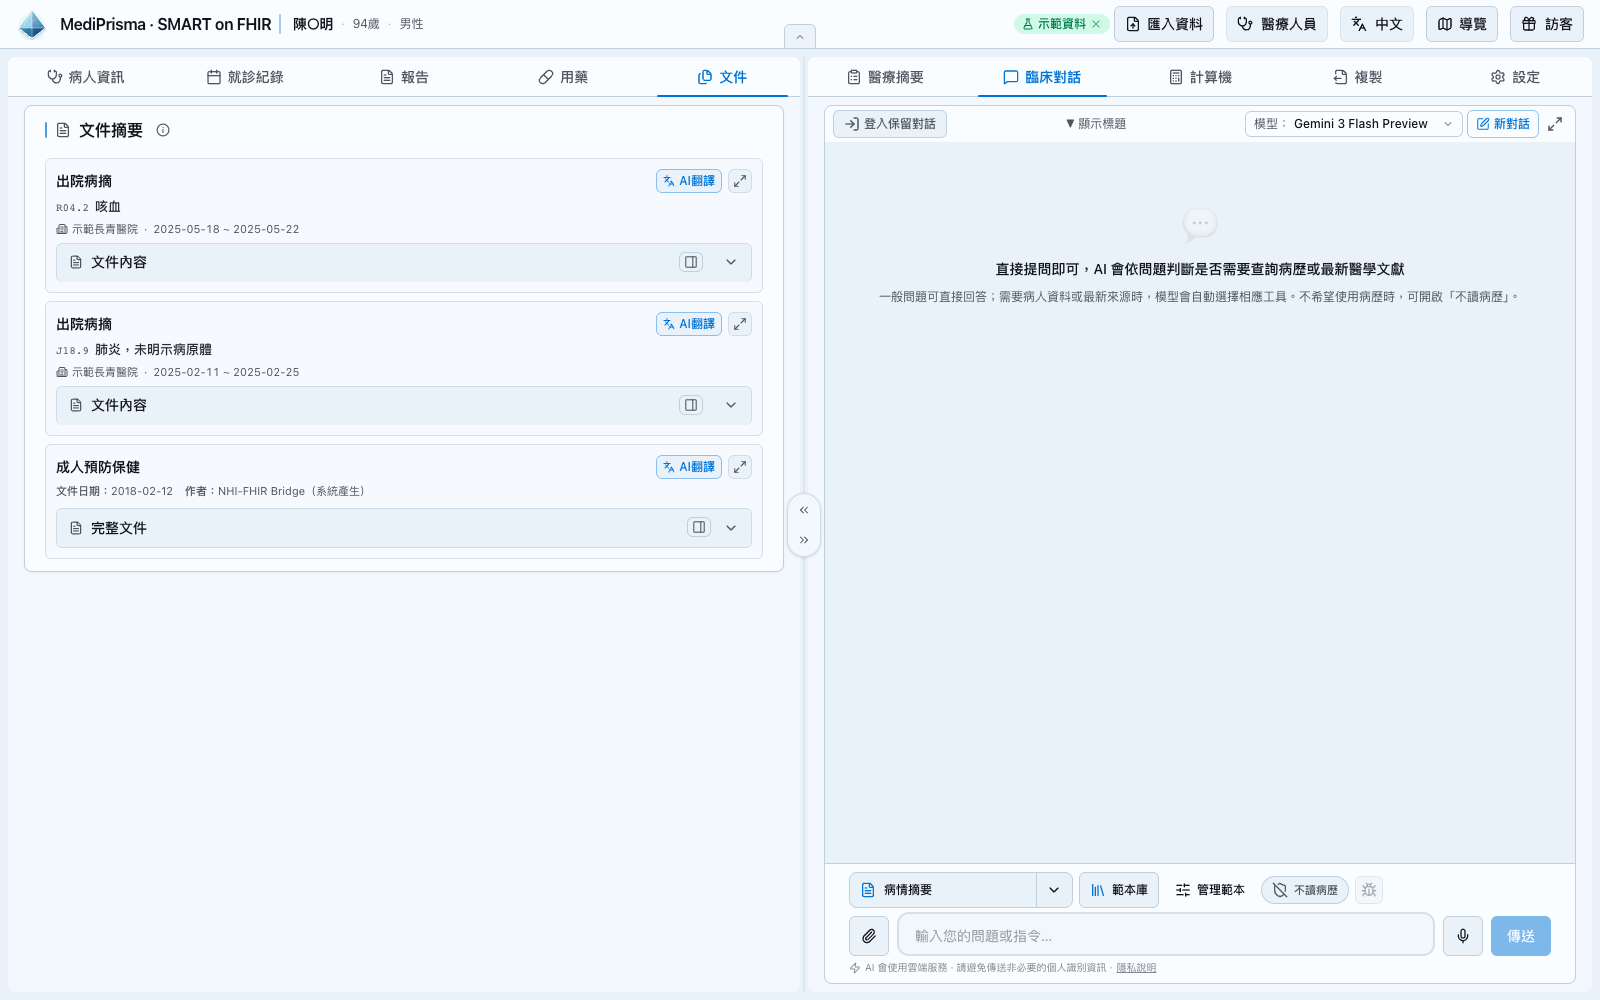Viewport: 1600px width, 1000px height.
Task: Click 登入保留對話 button
Action: coord(890,124)
